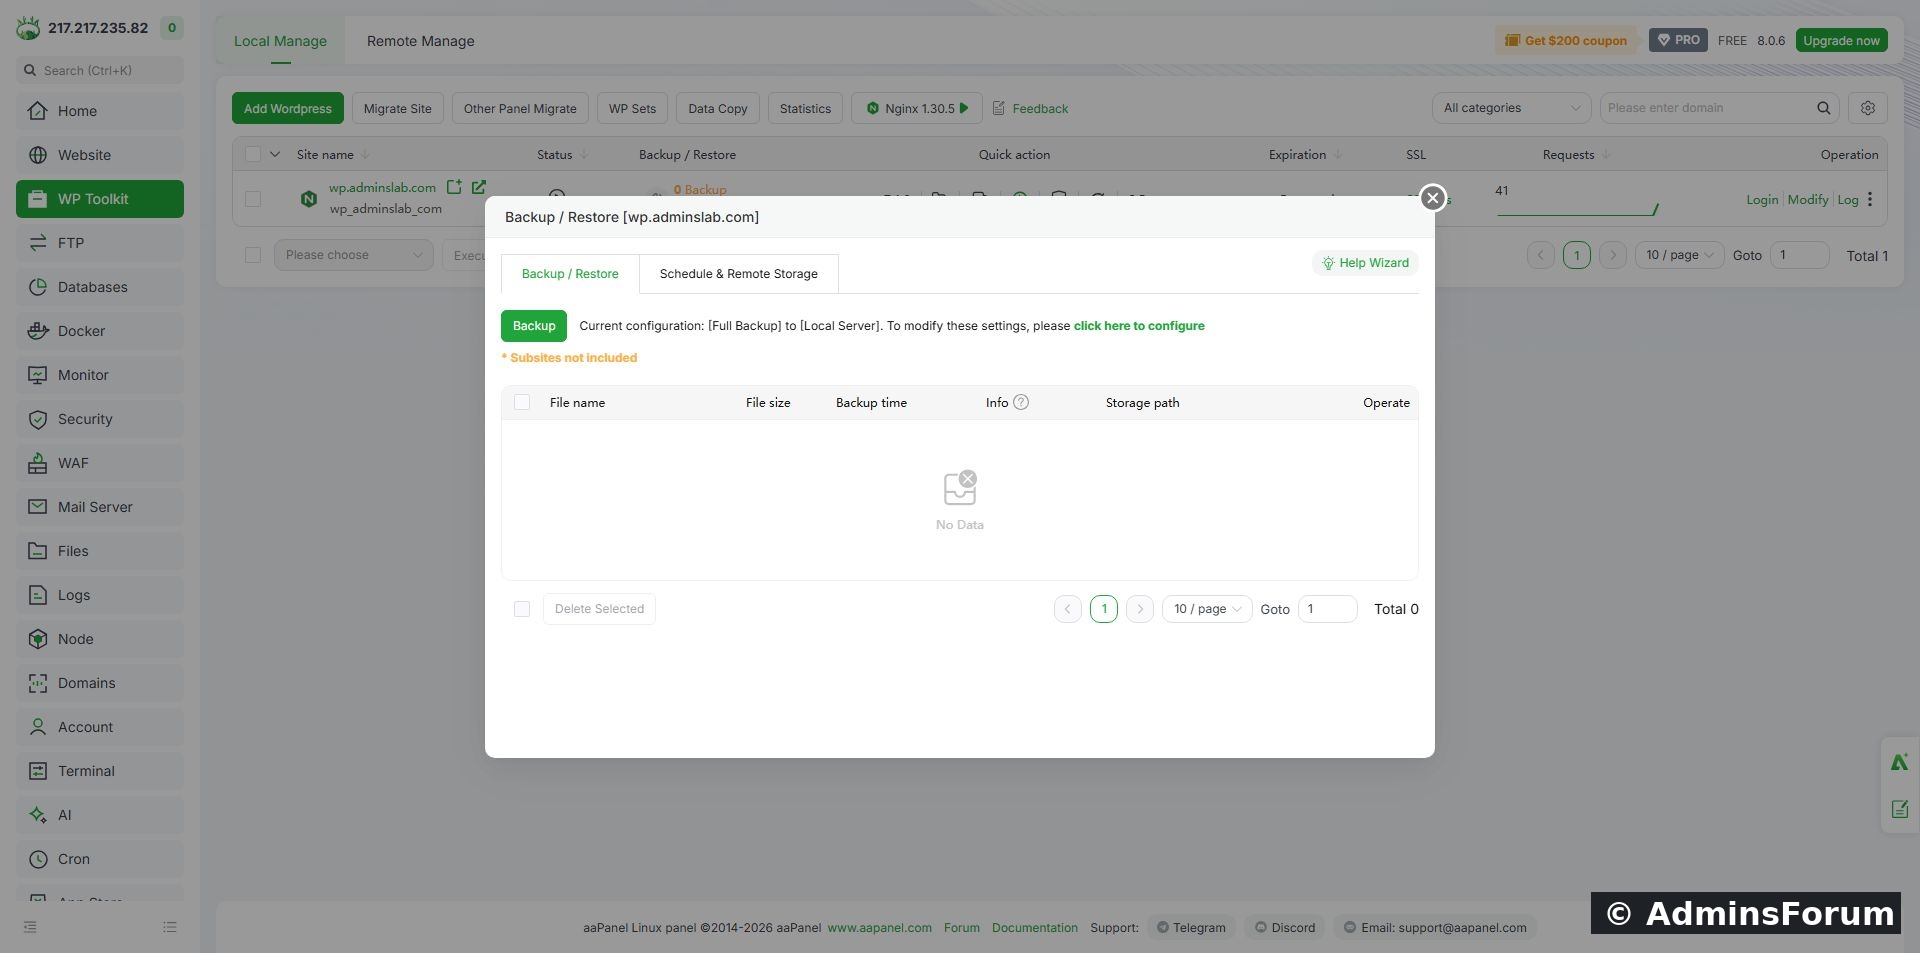
Task: Tick the File name header checkbox
Action: pos(522,402)
